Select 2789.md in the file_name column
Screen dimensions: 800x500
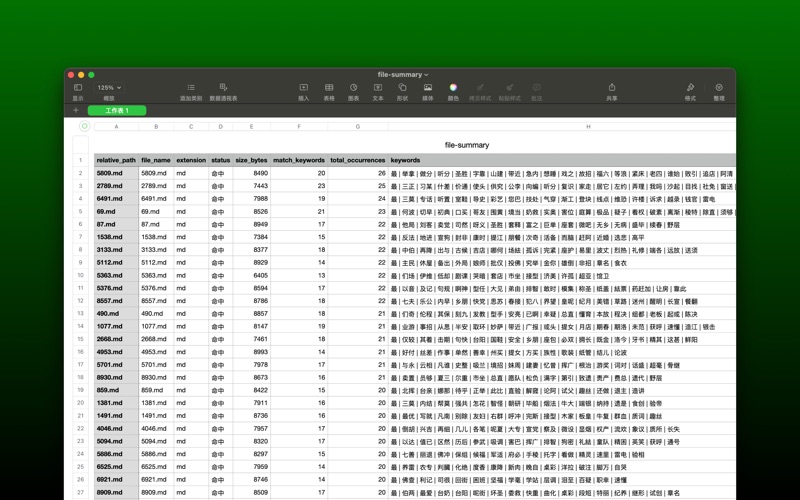point(156,186)
